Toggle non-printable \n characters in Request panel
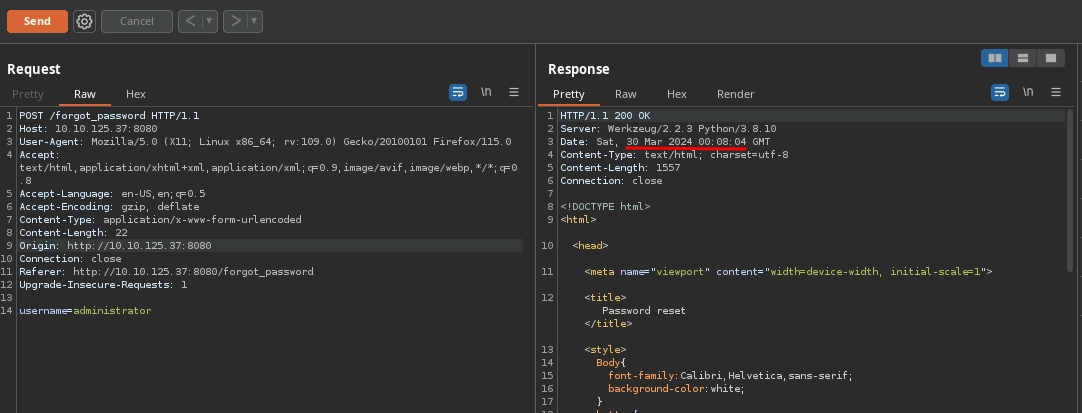The height and width of the screenshot is (413, 1082). (x=486, y=92)
